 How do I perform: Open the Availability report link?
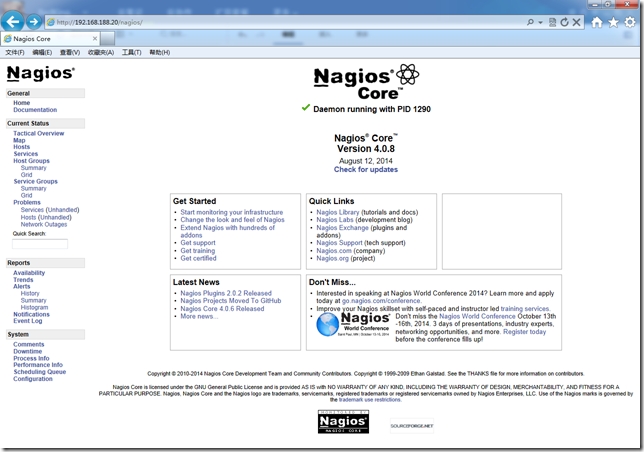coord(29,273)
